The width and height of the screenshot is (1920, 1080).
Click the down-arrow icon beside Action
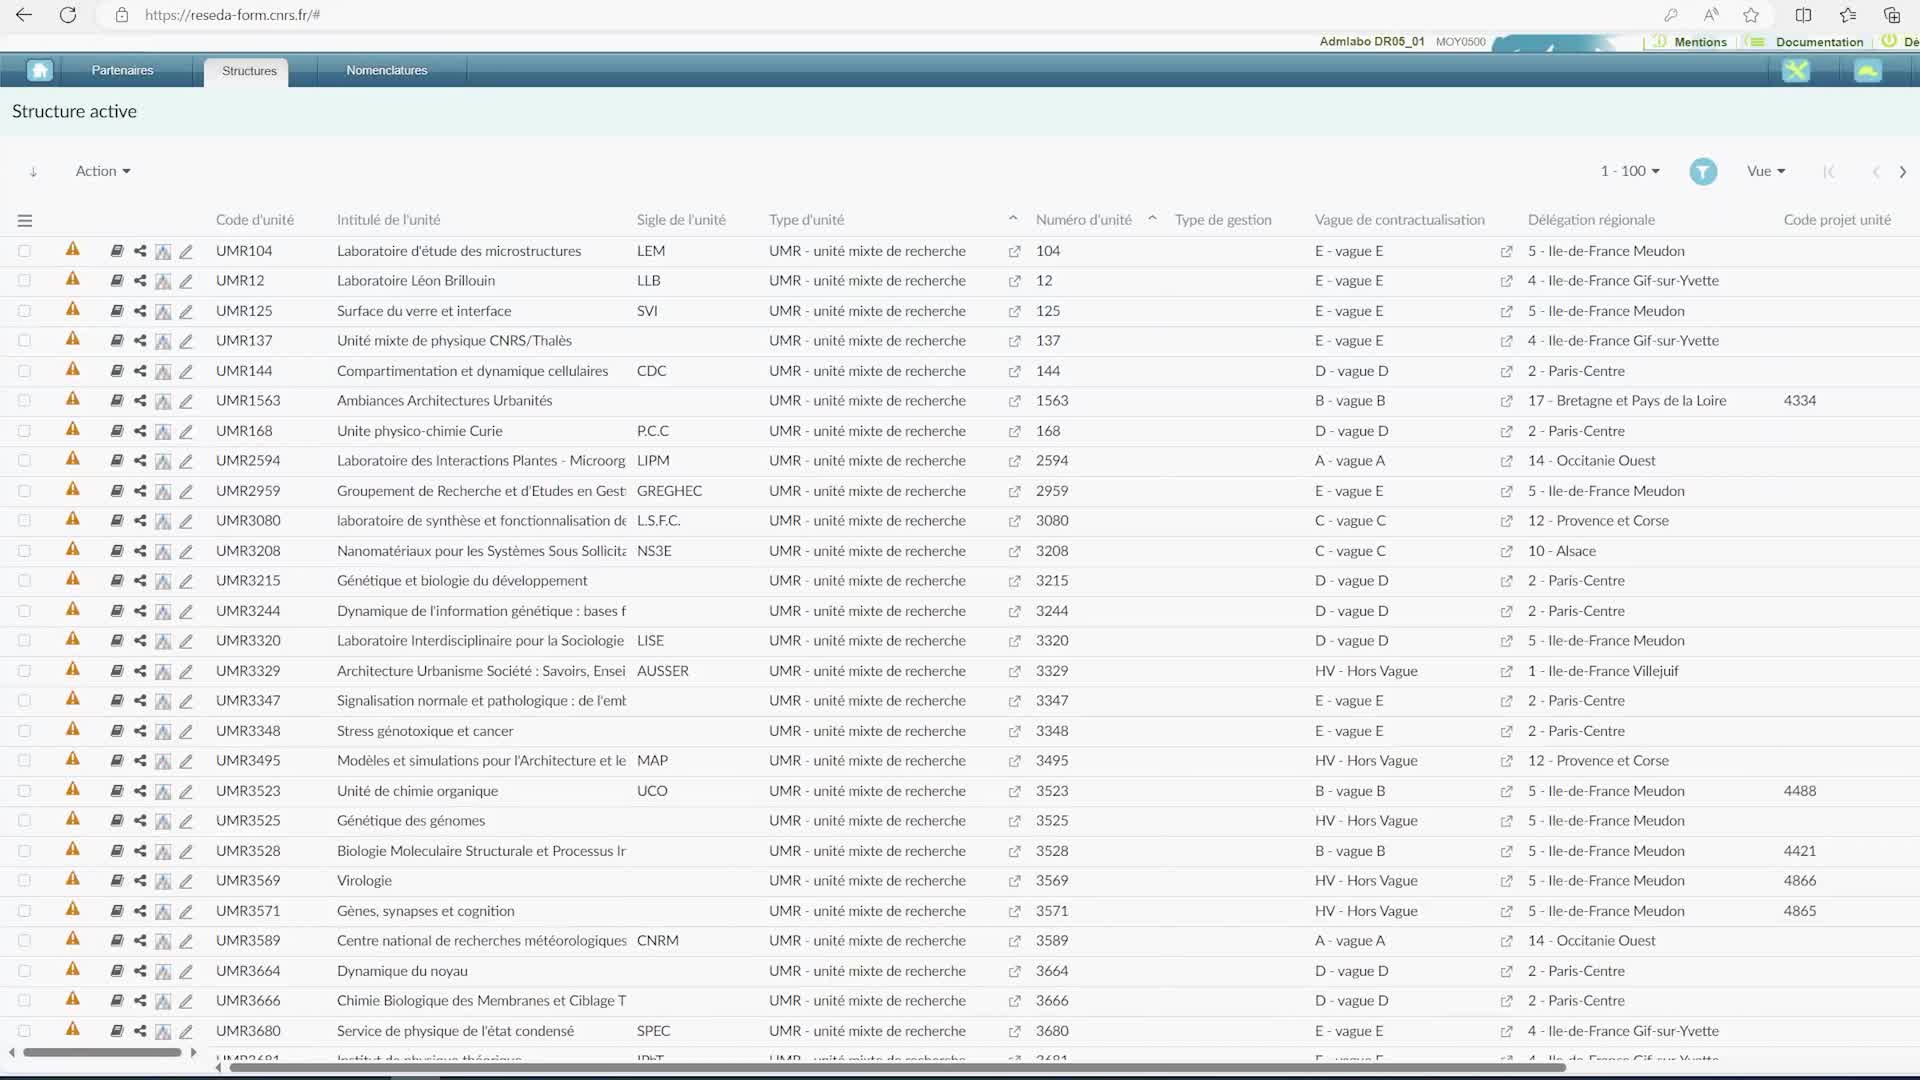pyautogui.click(x=33, y=172)
